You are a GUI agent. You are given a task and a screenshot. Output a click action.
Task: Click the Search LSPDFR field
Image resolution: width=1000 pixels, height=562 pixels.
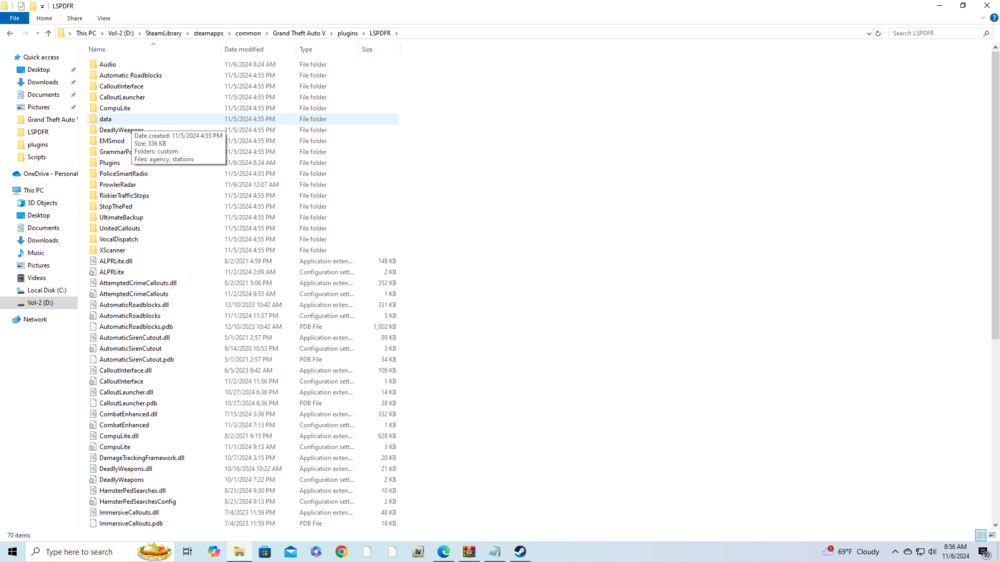[940, 33]
